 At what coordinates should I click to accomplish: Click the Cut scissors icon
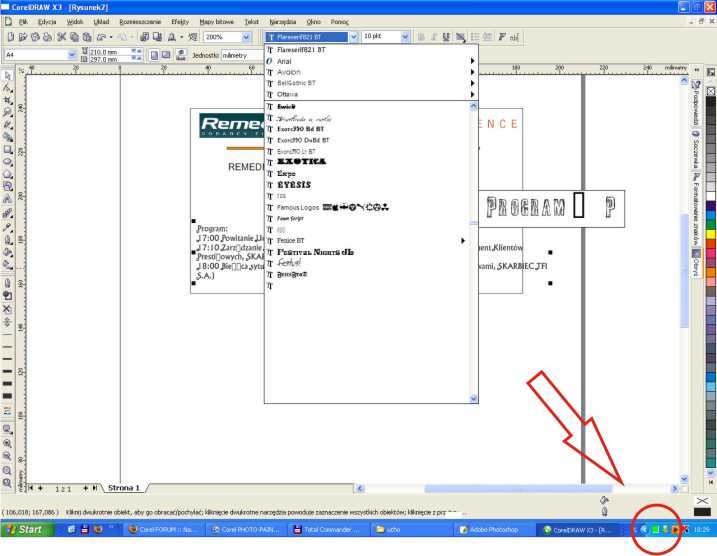(62, 36)
